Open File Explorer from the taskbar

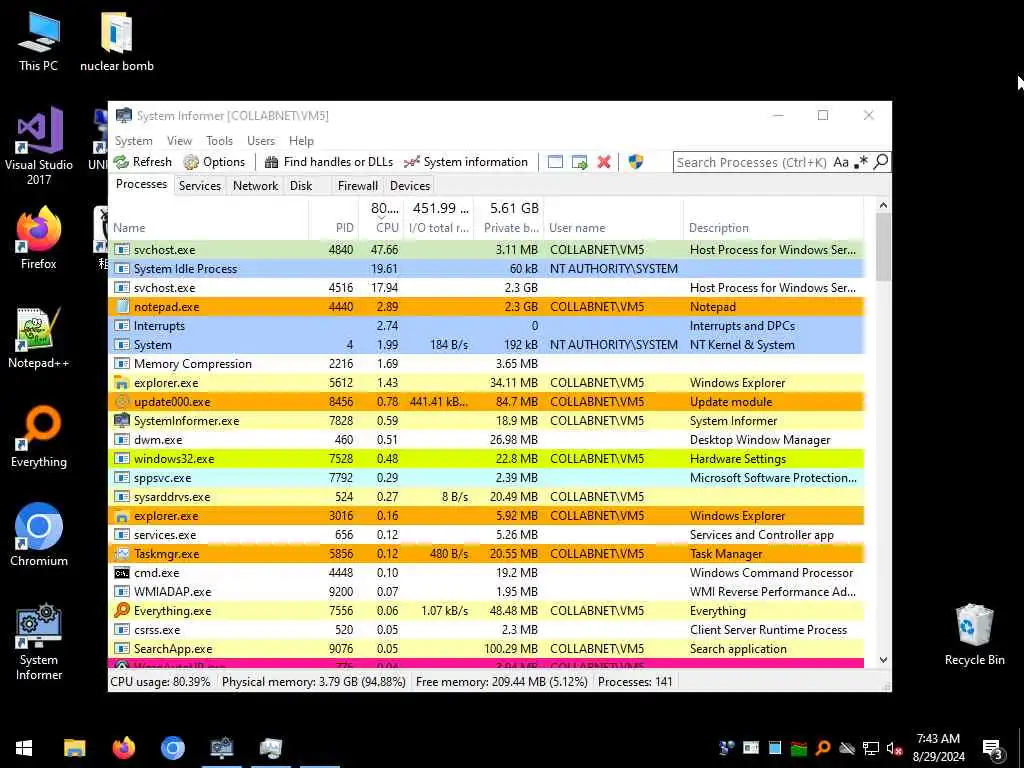[74, 748]
